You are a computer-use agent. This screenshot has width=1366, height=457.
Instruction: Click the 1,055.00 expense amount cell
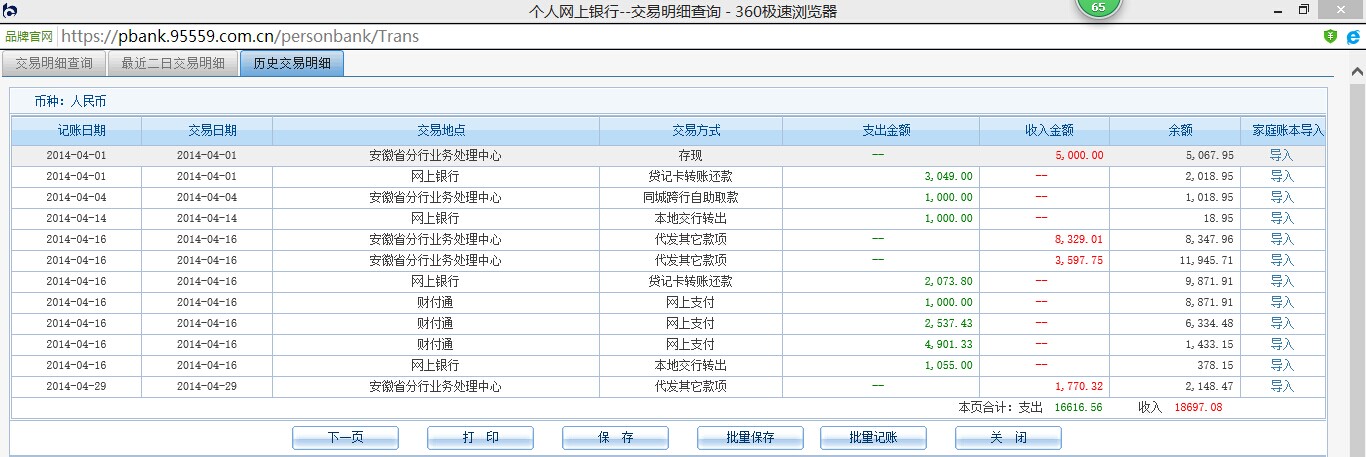[x=948, y=365]
